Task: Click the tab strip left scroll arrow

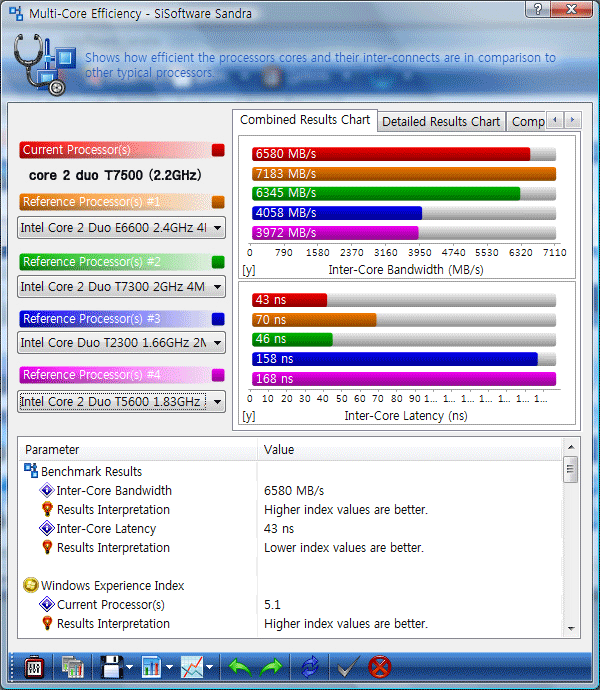Action: point(555,120)
